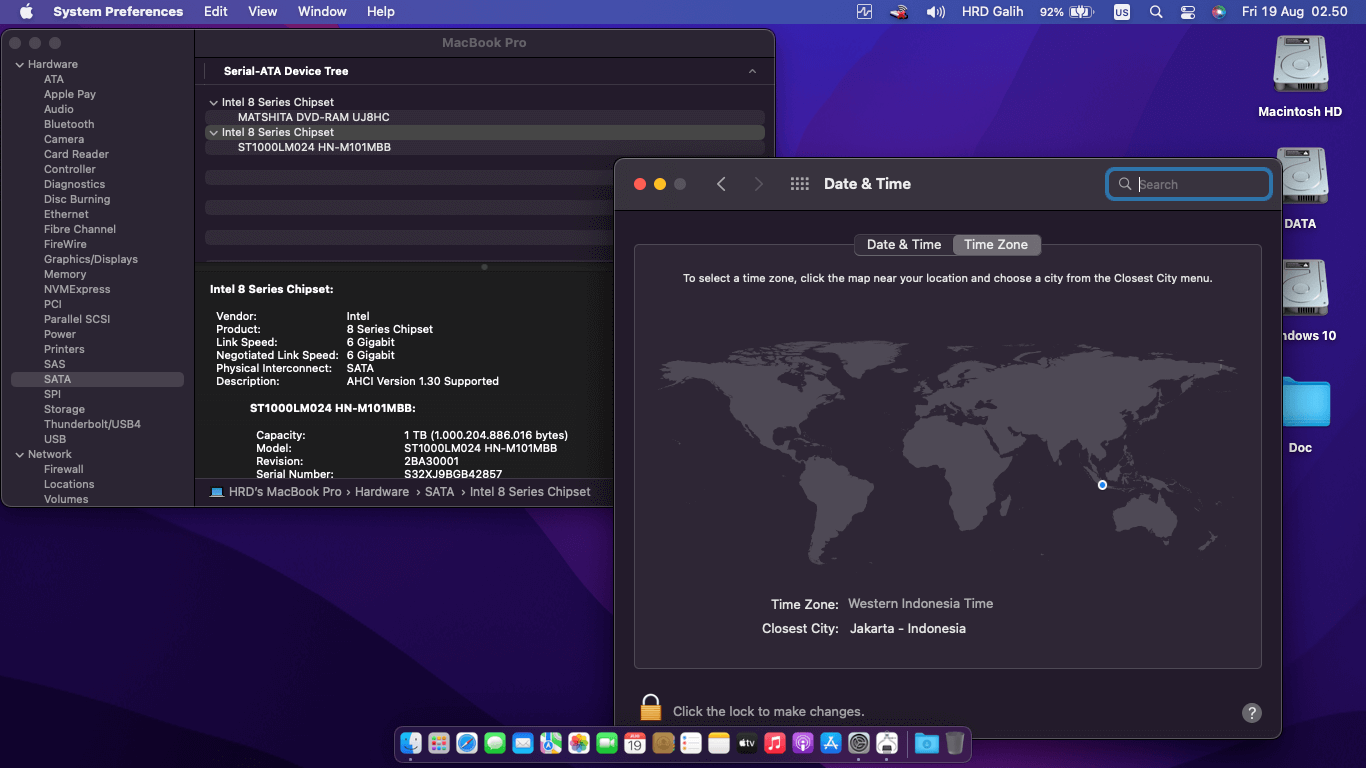The width and height of the screenshot is (1366, 768).
Task: Select the ST1000LM024 HN-M101MBB row in device tree
Action: click(x=485, y=147)
